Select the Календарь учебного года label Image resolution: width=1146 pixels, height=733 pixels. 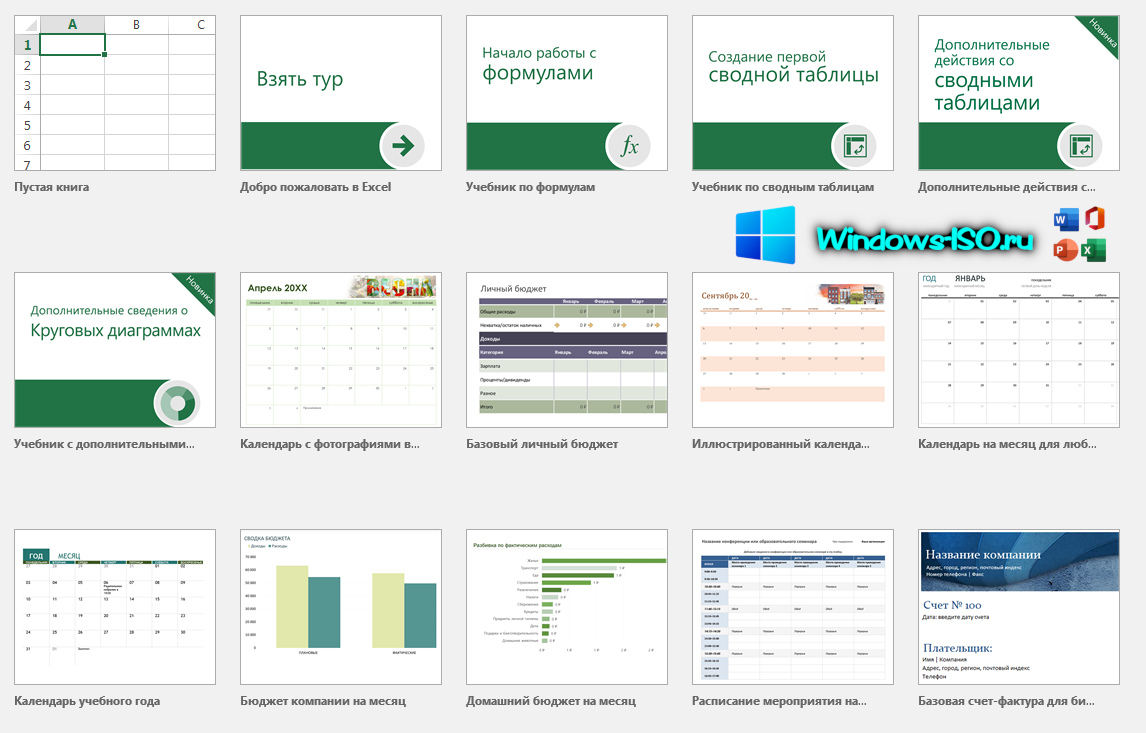[x=87, y=702]
